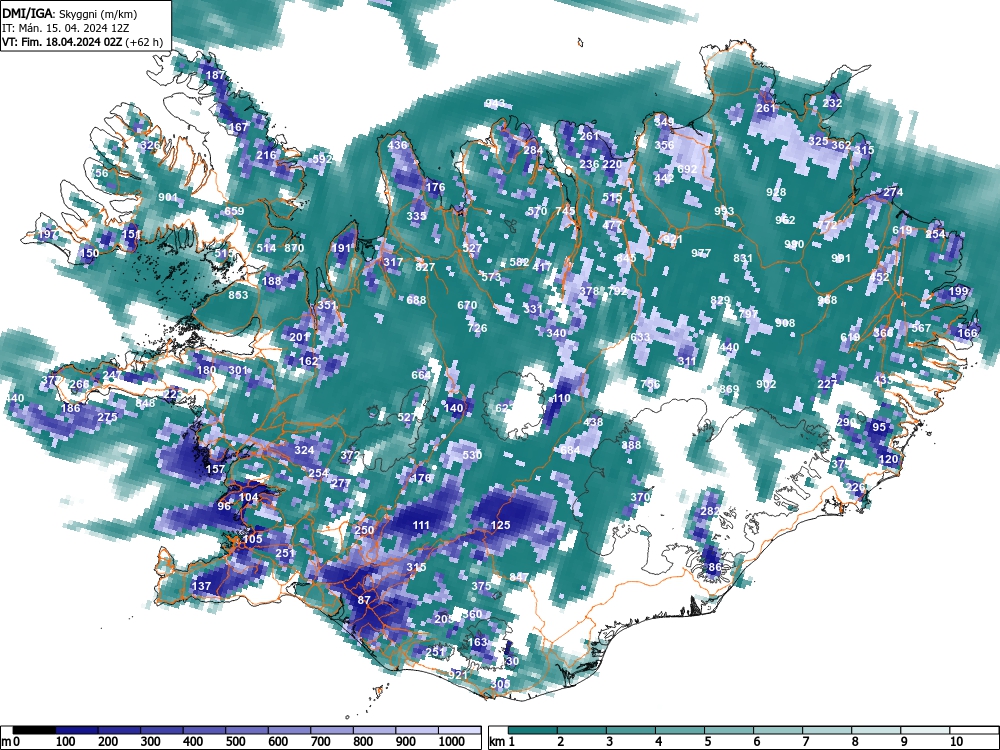
Task: Click the map value 305 on the south coast
Action: (501, 683)
